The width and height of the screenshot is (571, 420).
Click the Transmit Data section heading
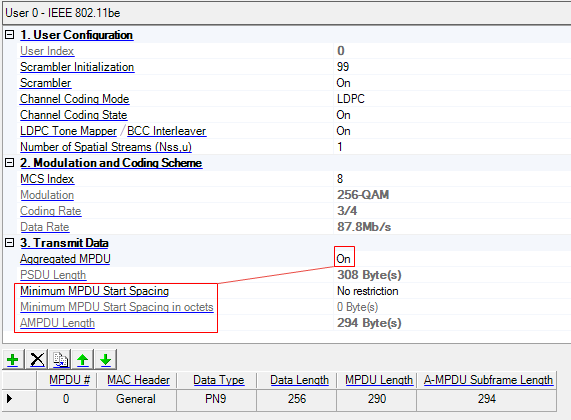coord(64,243)
